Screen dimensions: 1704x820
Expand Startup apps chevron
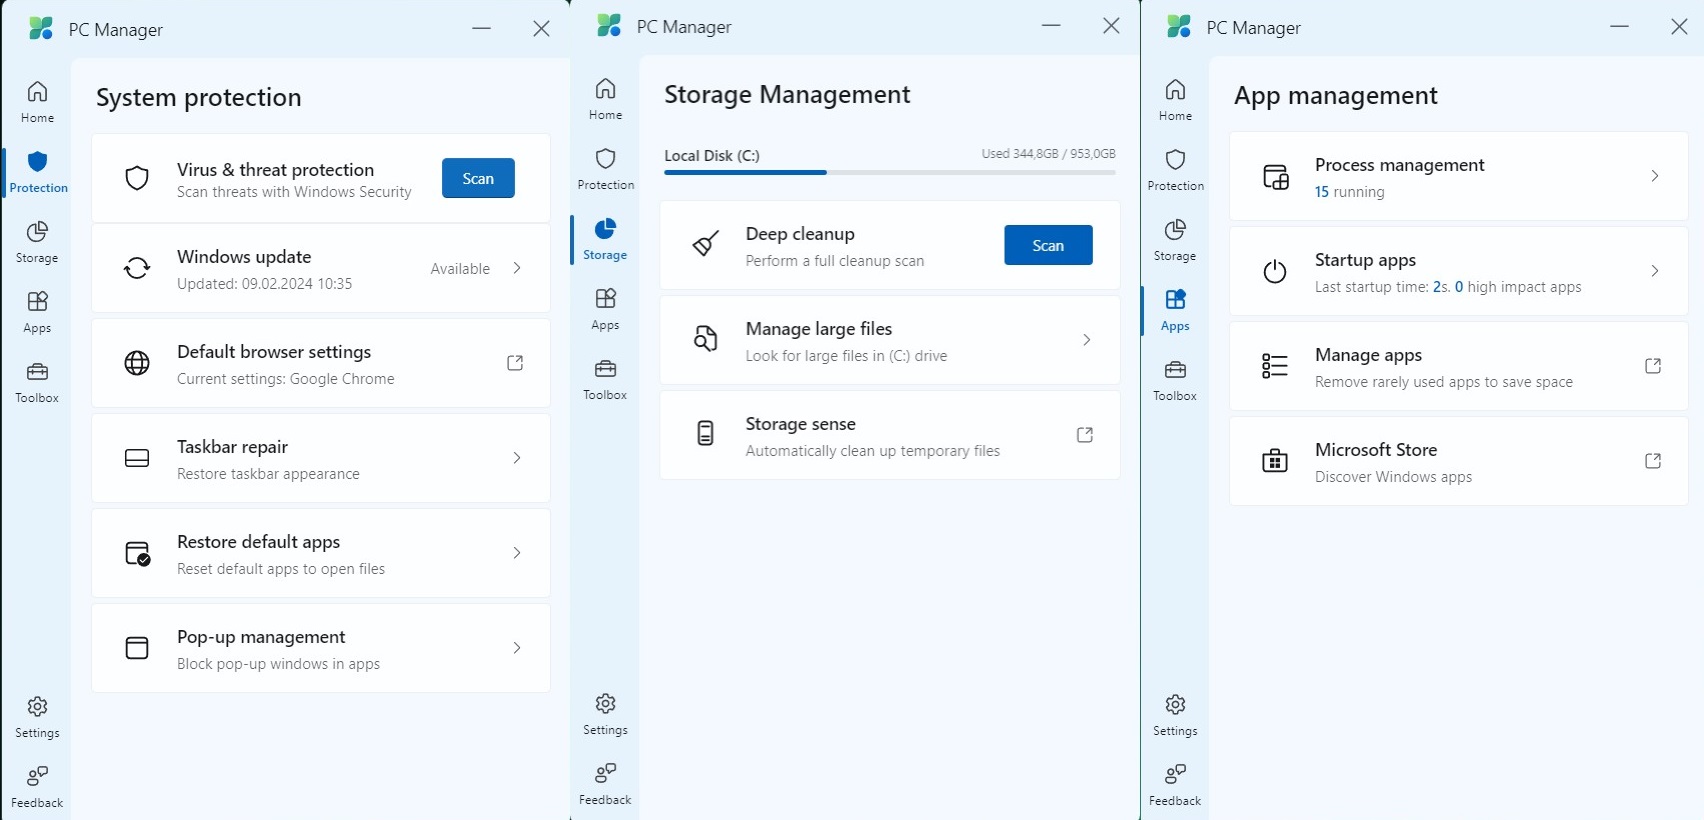pos(1655,271)
